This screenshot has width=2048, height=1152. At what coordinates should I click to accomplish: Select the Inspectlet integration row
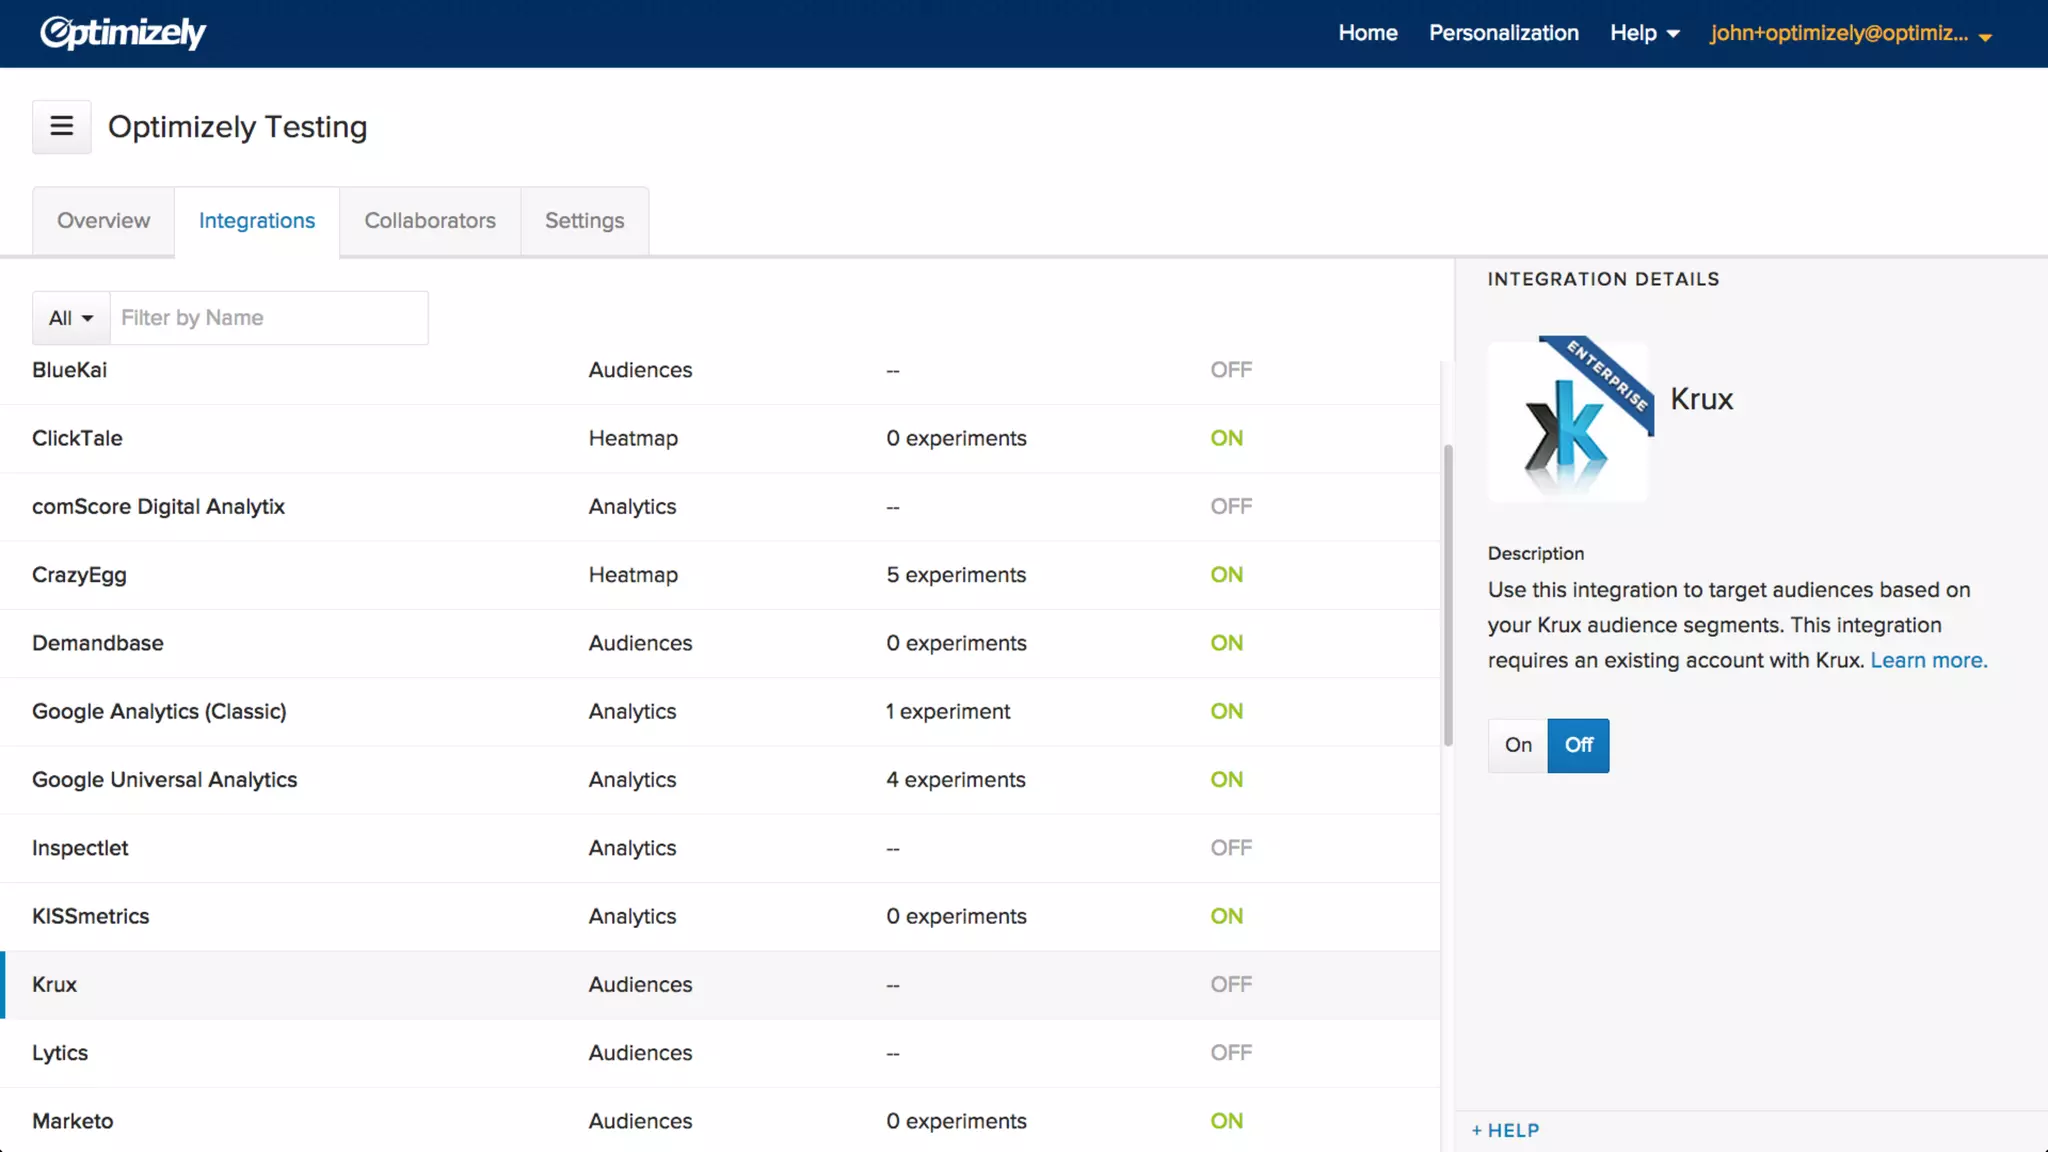click(x=720, y=848)
